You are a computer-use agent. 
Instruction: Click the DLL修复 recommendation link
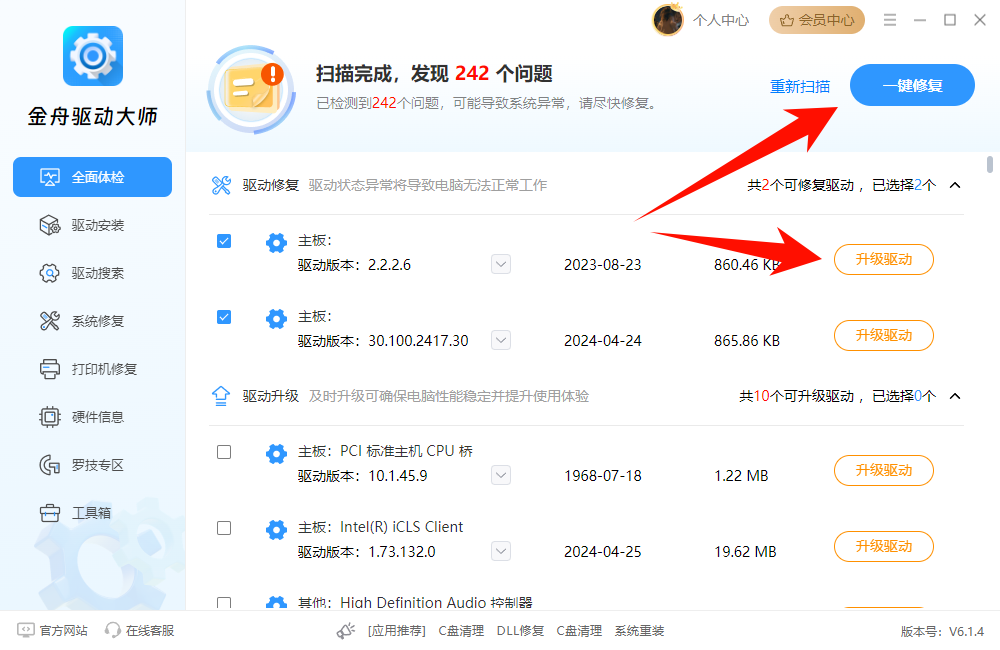pos(520,631)
